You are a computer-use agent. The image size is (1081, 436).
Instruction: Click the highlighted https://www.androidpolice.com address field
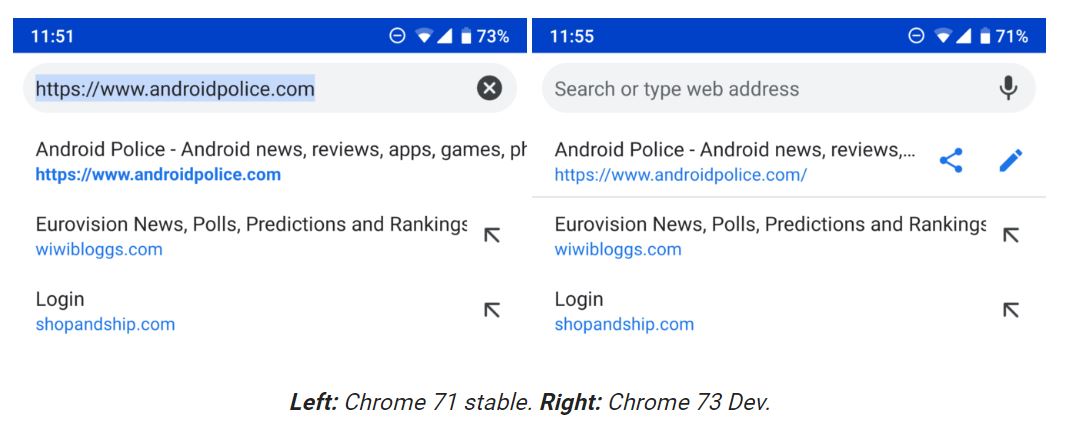pyautogui.click(x=175, y=89)
